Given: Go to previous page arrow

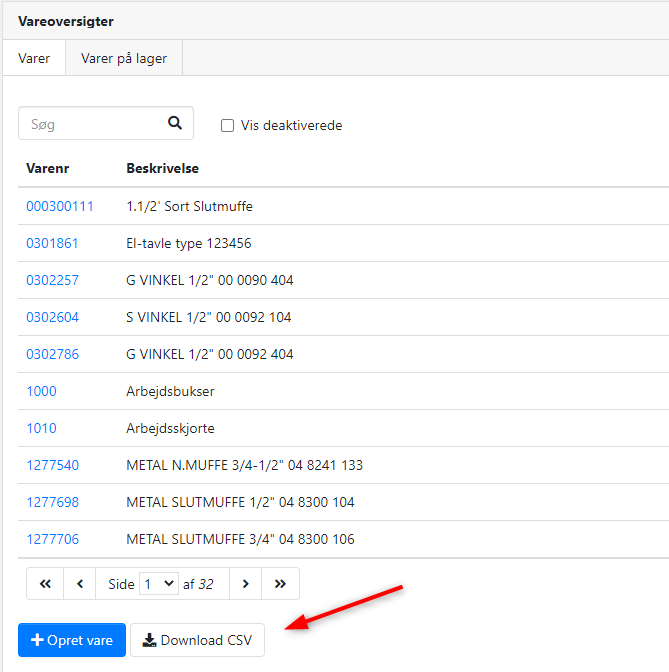Looking at the screenshot, I should pyautogui.click(x=79, y=584).
